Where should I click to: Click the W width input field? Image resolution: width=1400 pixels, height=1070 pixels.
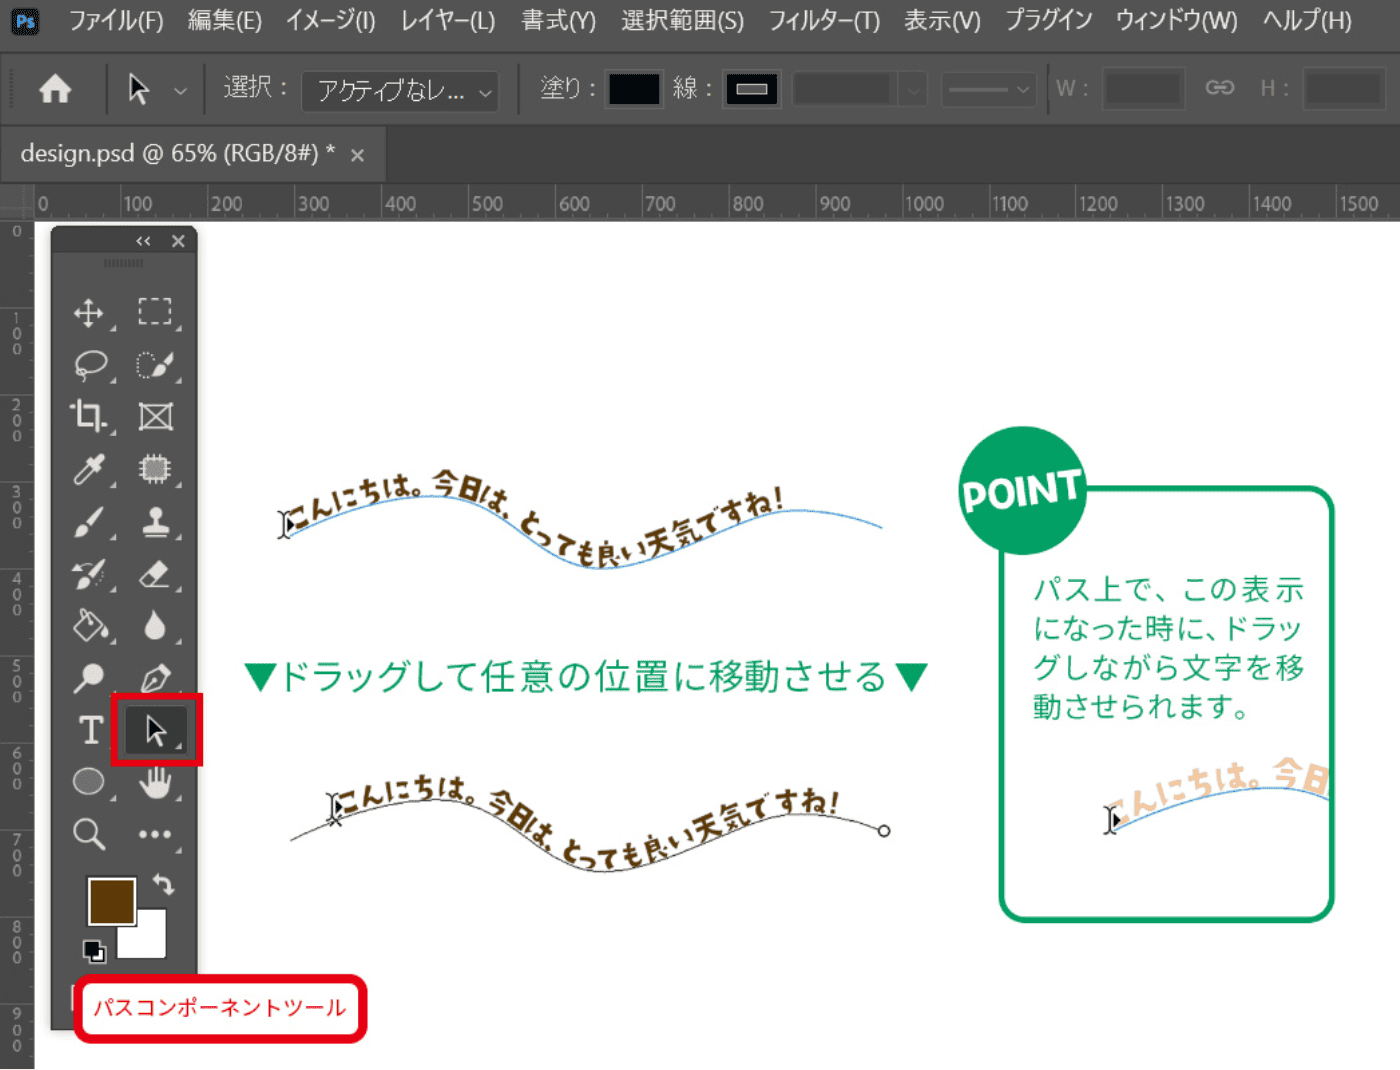click(x=1143, y=88)
